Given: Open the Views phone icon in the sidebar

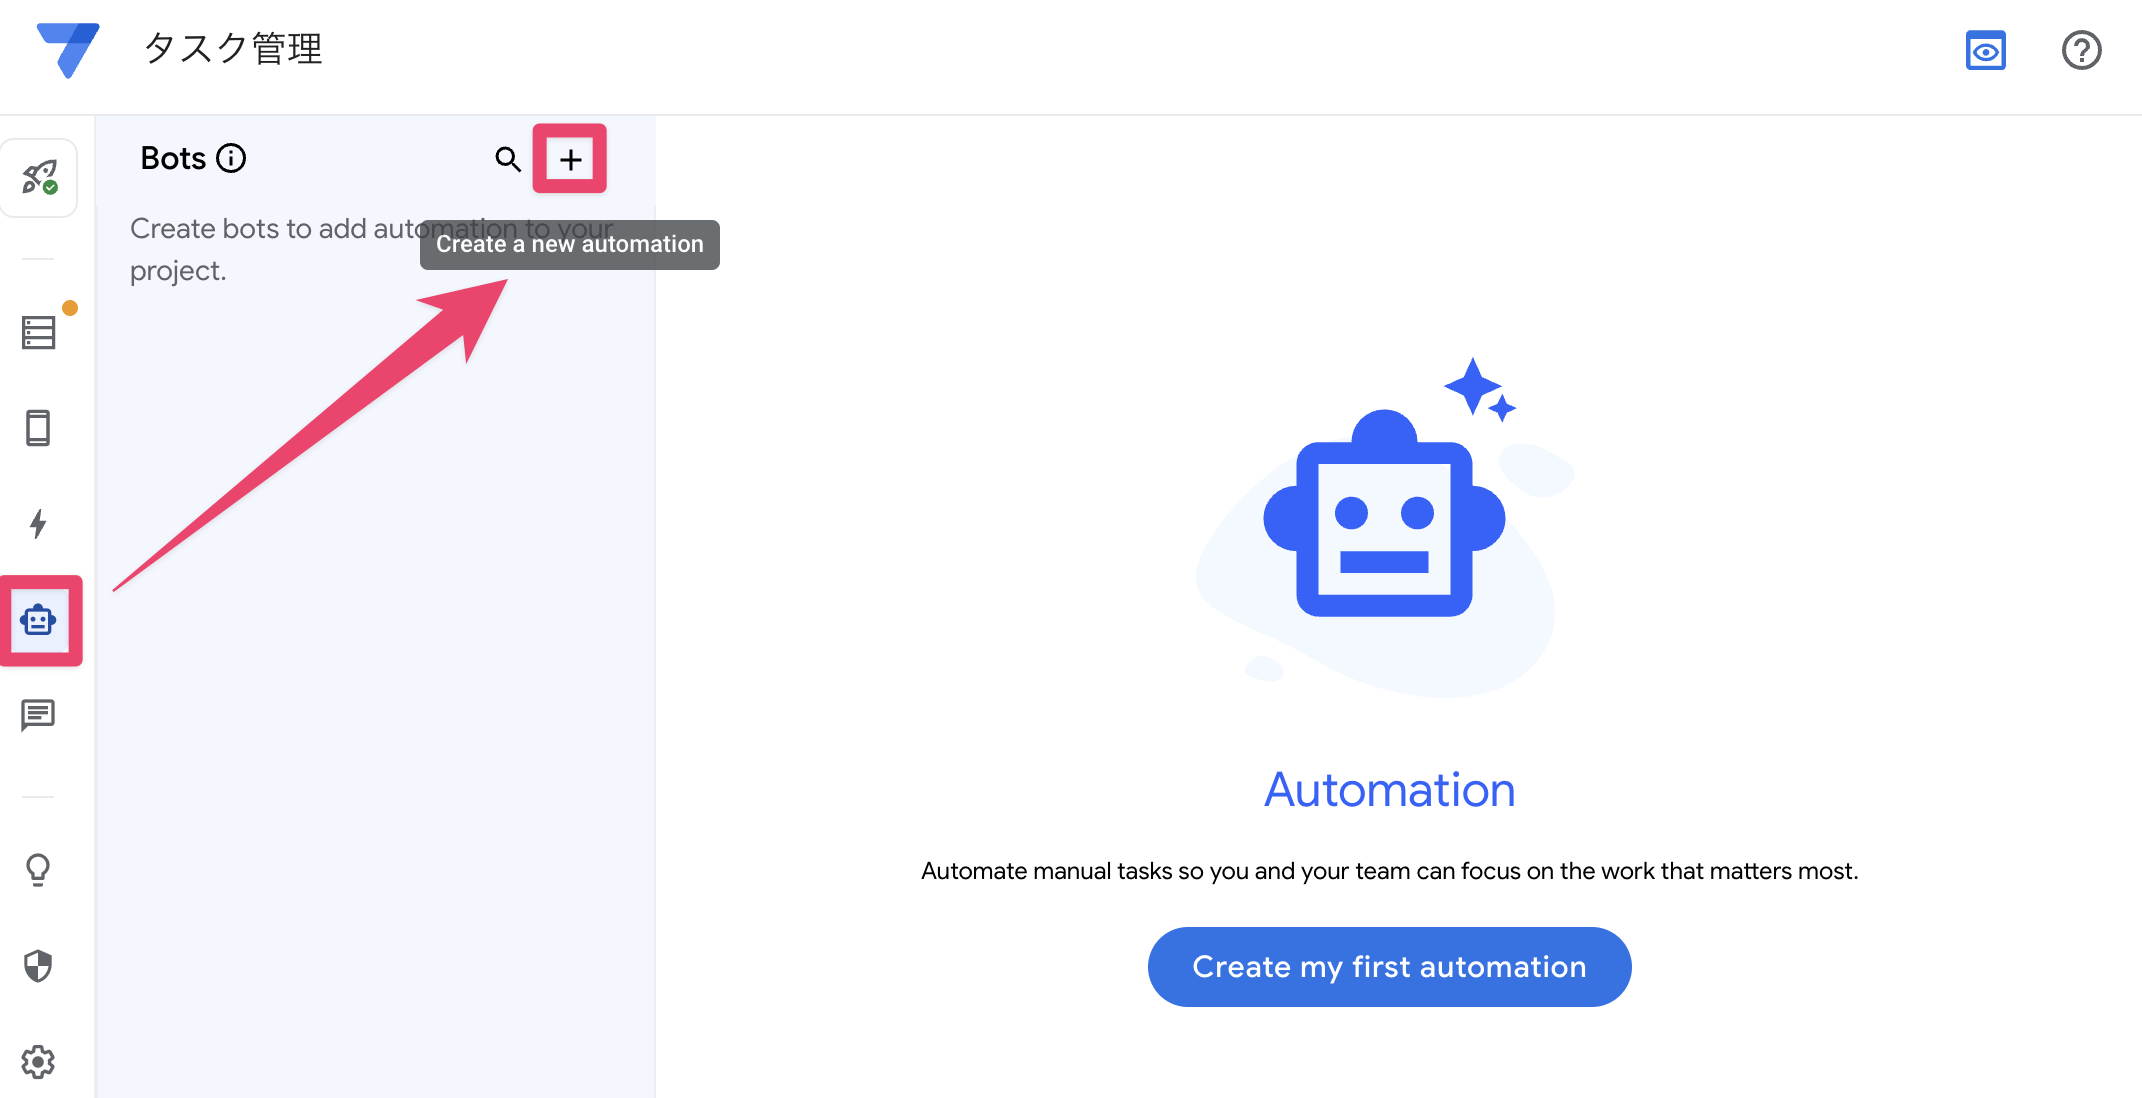Looking at the screenshot, I should tap(38, 428).
